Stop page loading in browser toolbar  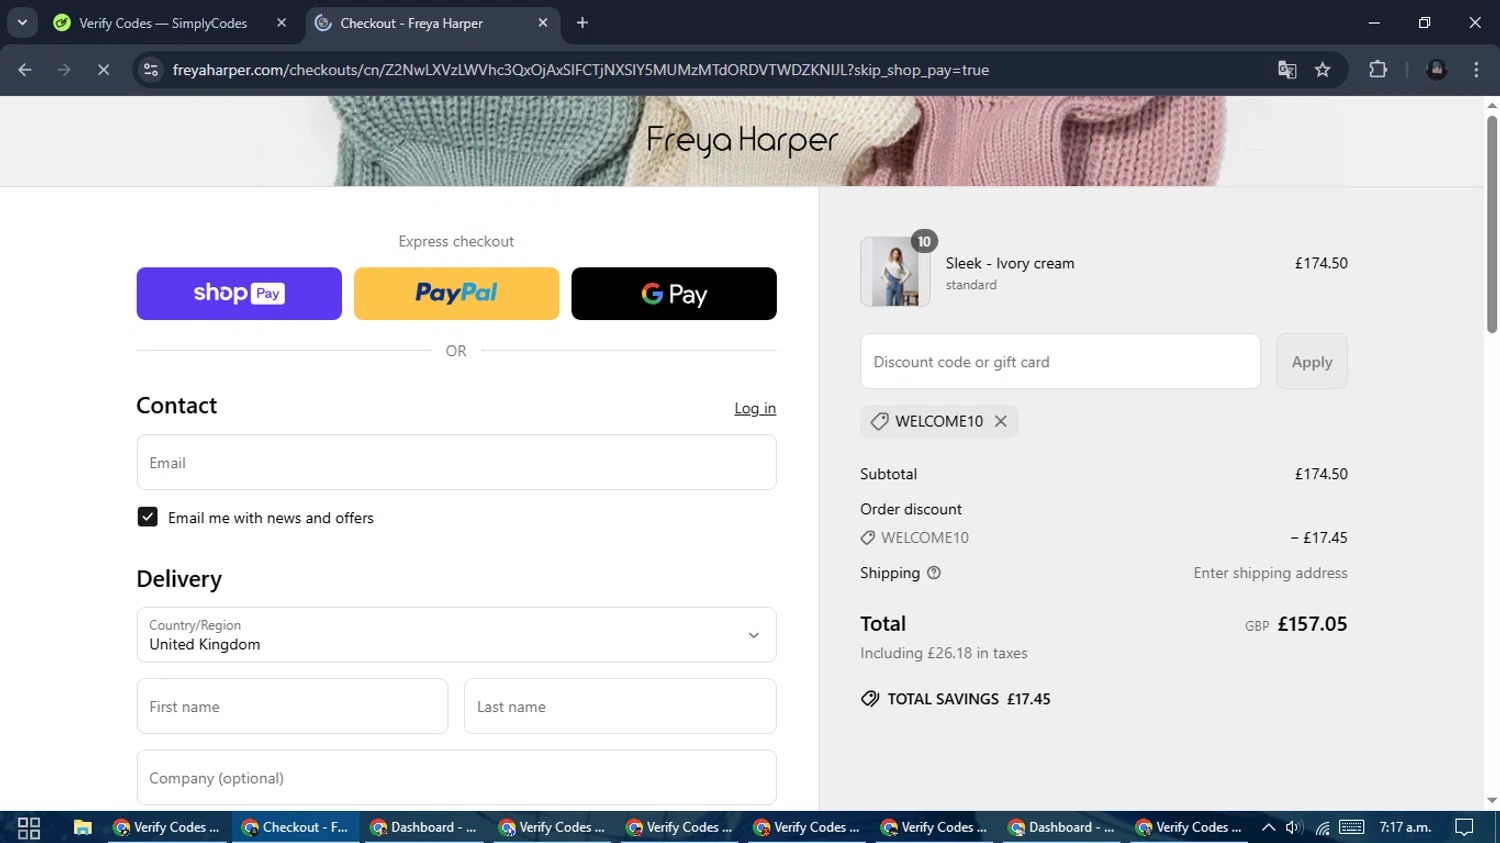(x=103, y=70)
